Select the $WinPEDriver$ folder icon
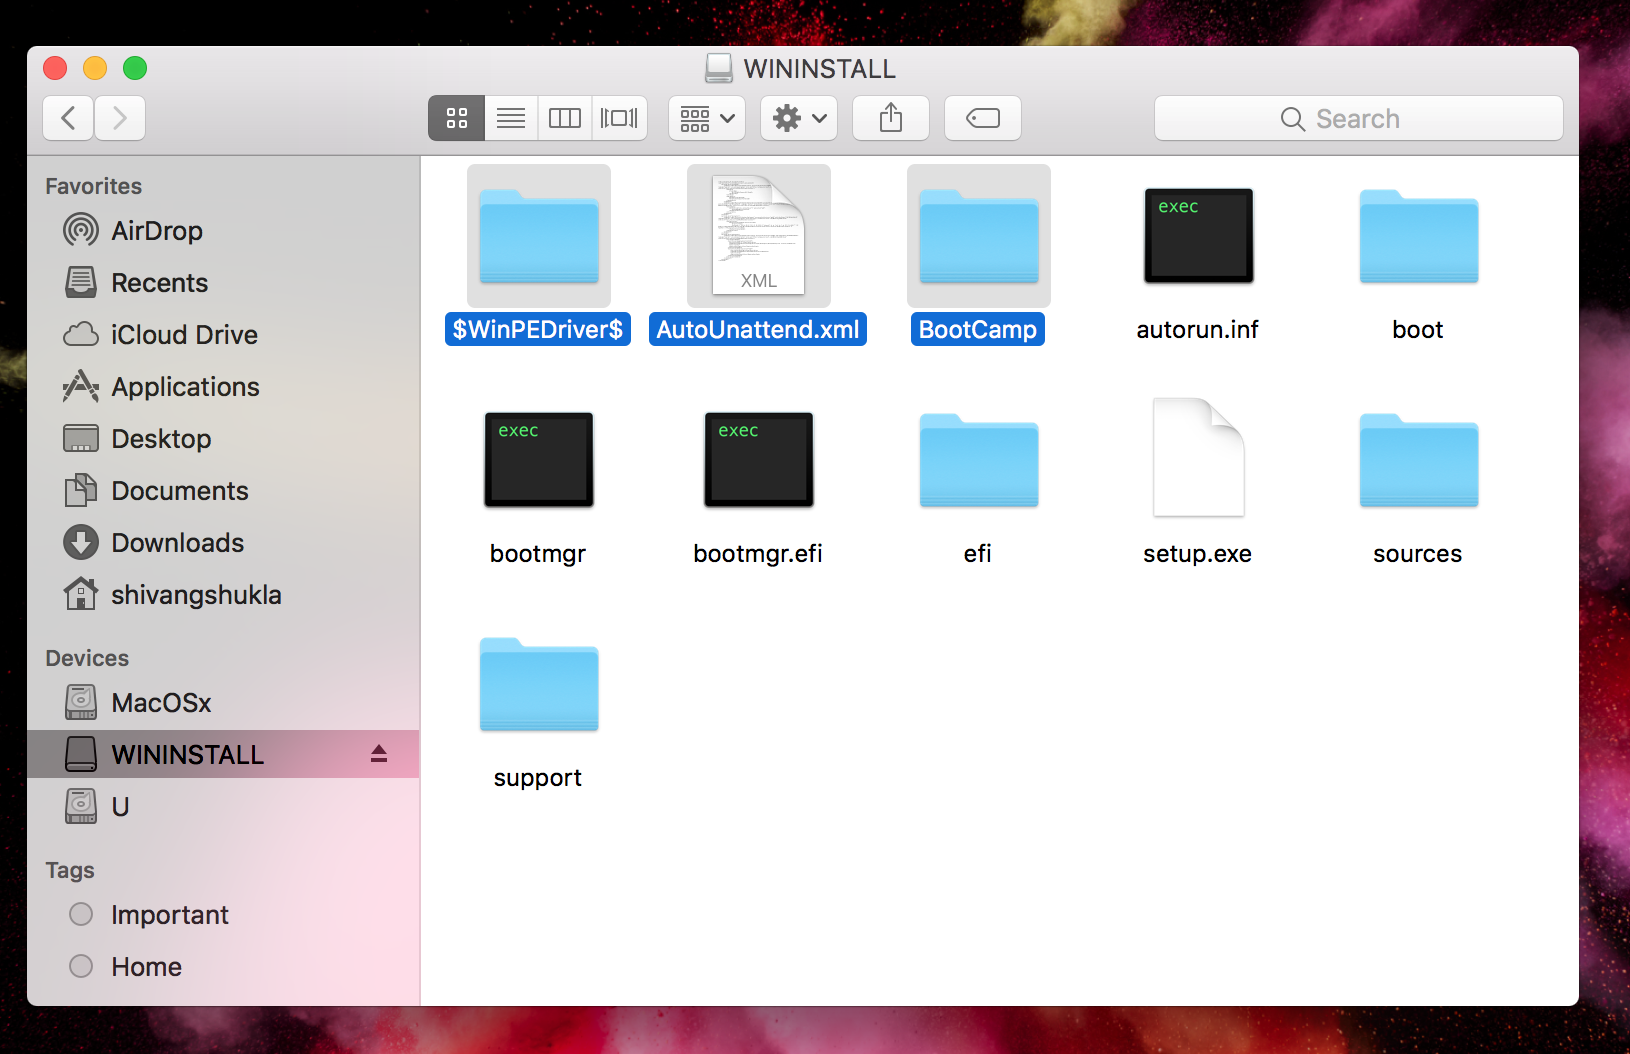The image size is (1630, 1054). [539, 236]
